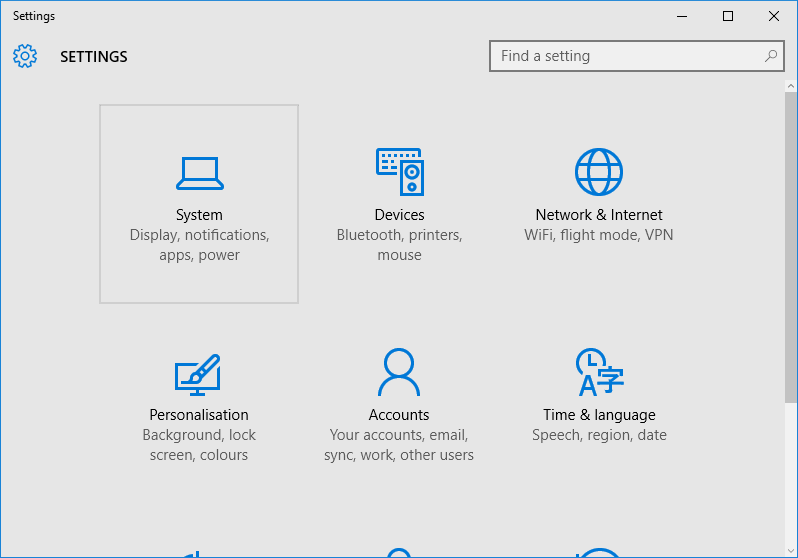The width and height of the screenshot is (798, 558).
Task: Click the Accounts person icon
Action: point(399,373)
